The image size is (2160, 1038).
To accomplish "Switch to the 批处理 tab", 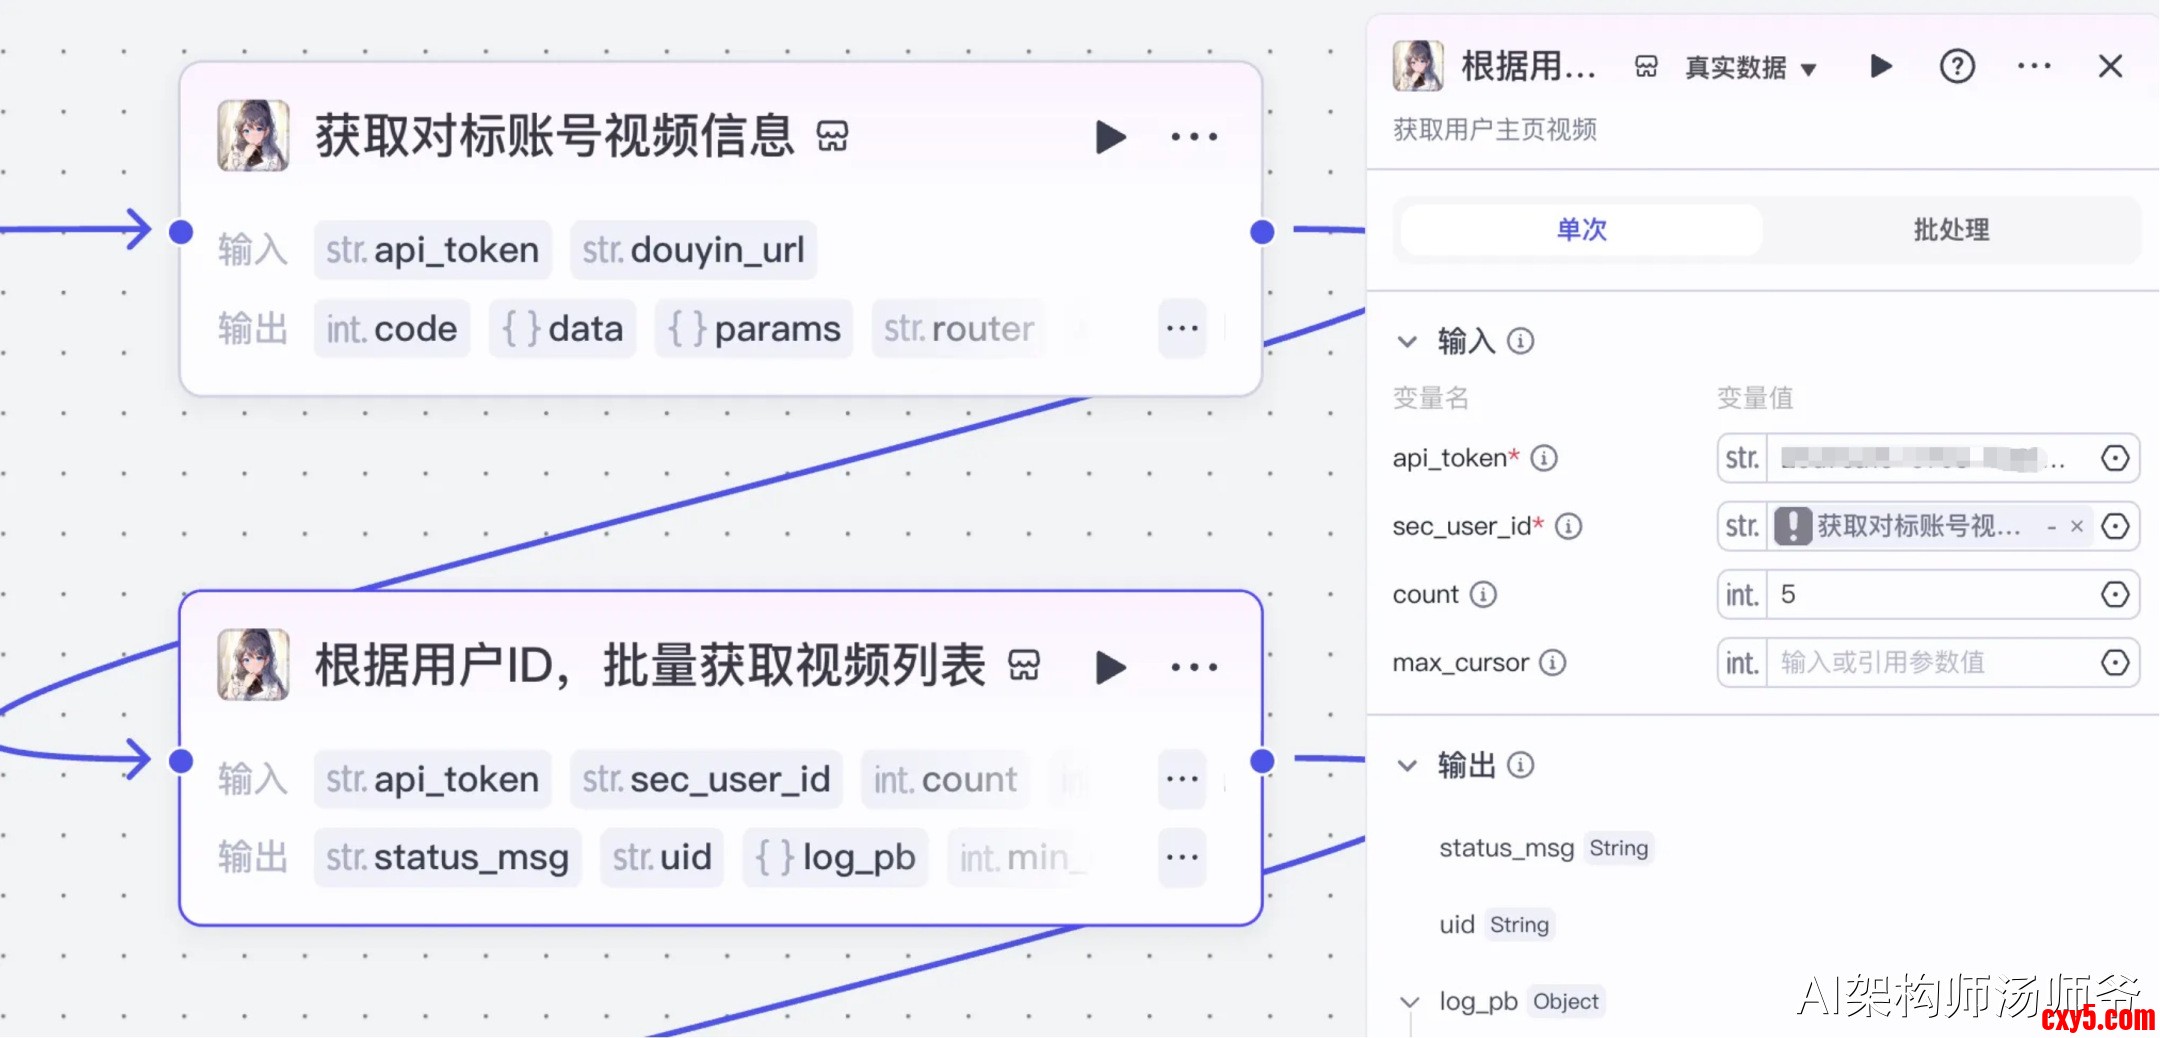I will coord(1950,230).
